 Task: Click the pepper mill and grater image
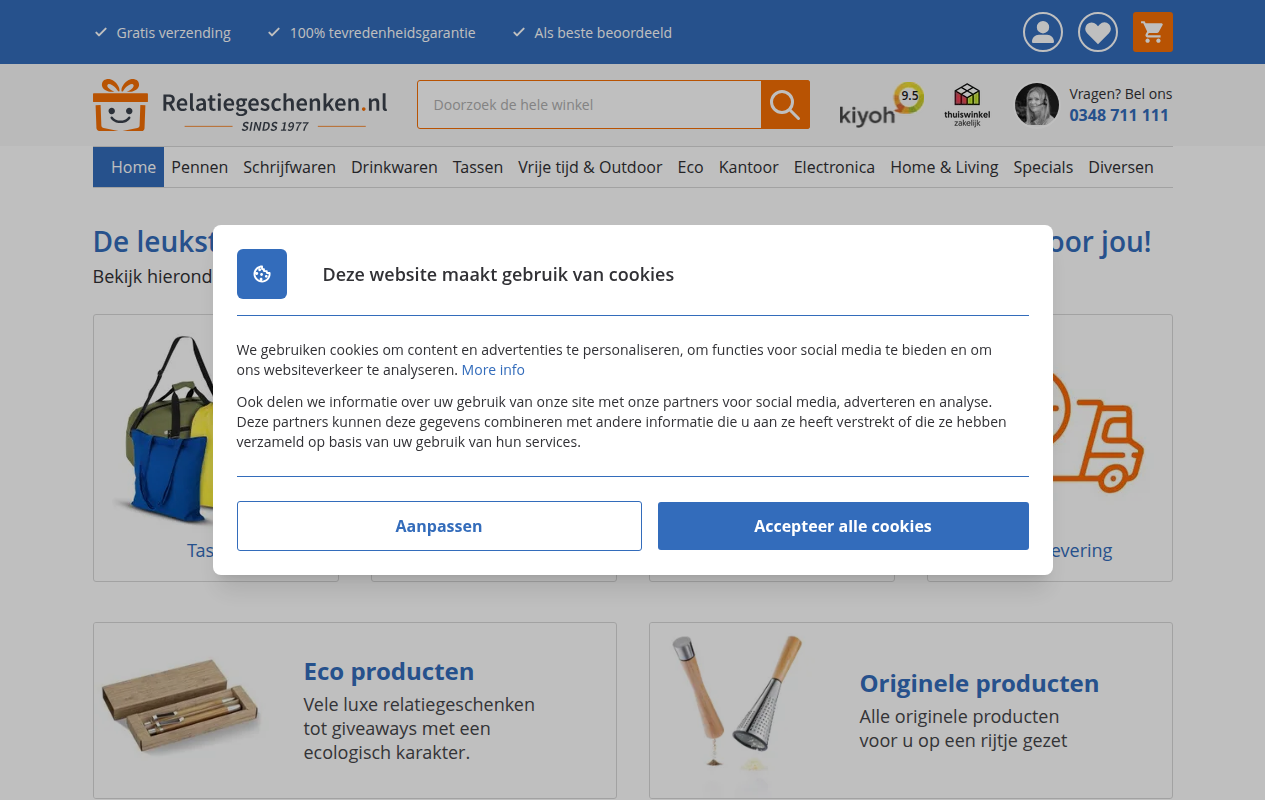(738, 703)
